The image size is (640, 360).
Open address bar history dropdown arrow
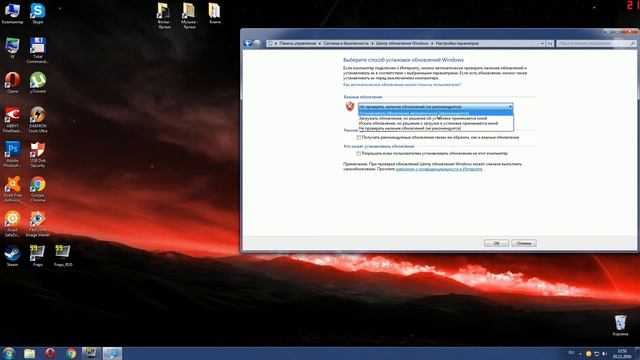pyautogui.click(x=542, y=43)
